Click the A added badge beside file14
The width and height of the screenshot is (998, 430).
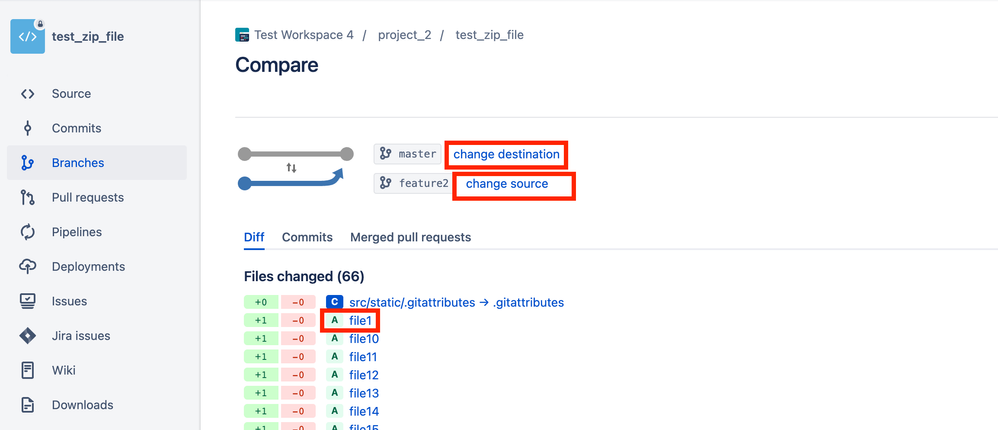335,411
